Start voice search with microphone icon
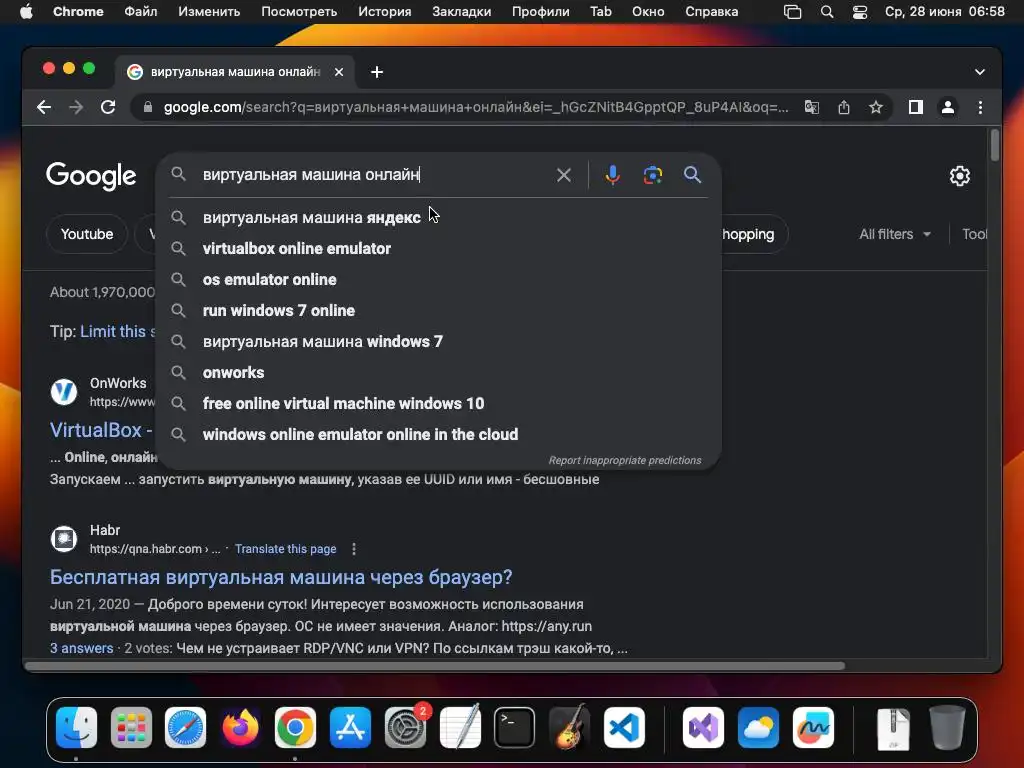 [613, 175]
